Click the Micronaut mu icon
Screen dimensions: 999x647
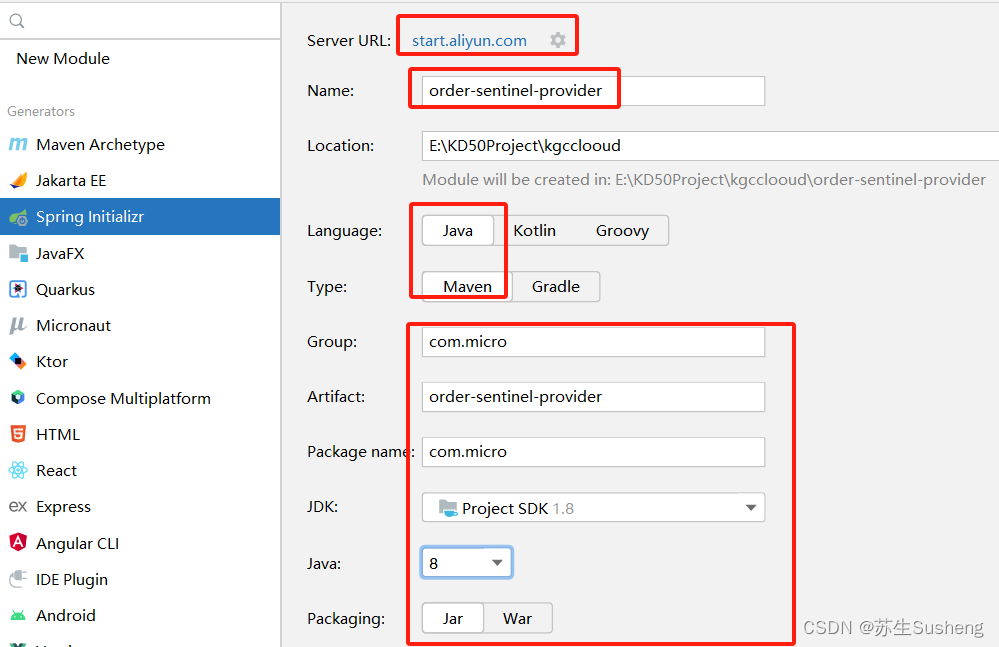click(x=18, y=325)
